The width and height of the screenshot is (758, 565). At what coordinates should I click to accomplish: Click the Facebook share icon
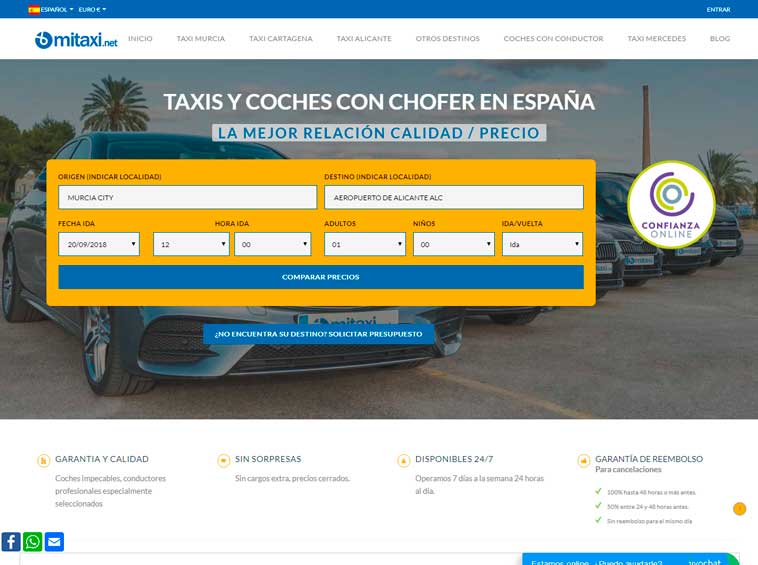coord(11,542)
